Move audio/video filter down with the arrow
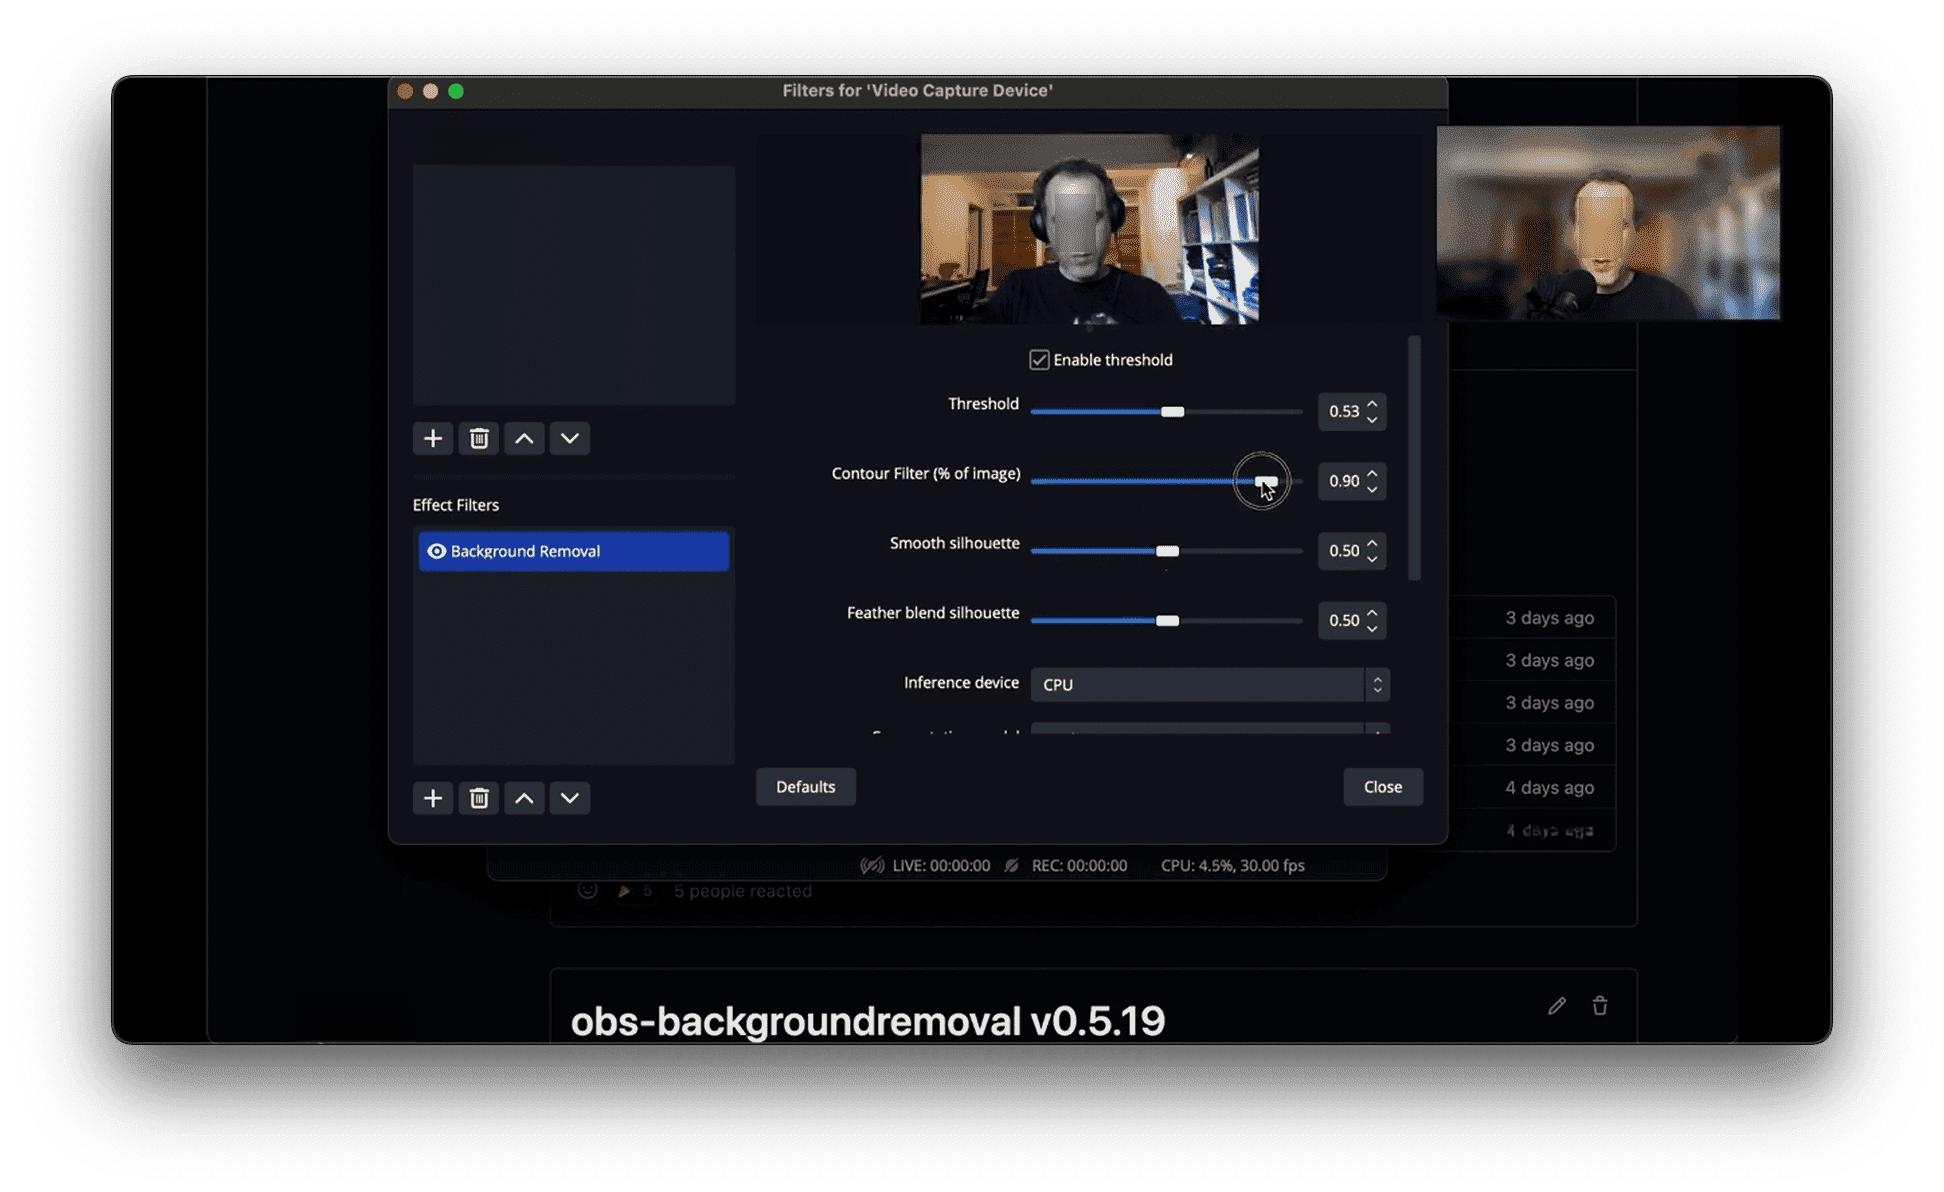 tap(570, 438)
